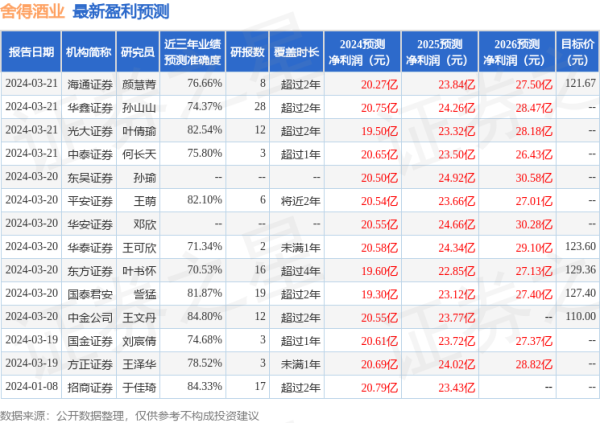Screen dimensions: 600x423
Task: Select the 光大证券 institution cell
Action: point(90,131)
